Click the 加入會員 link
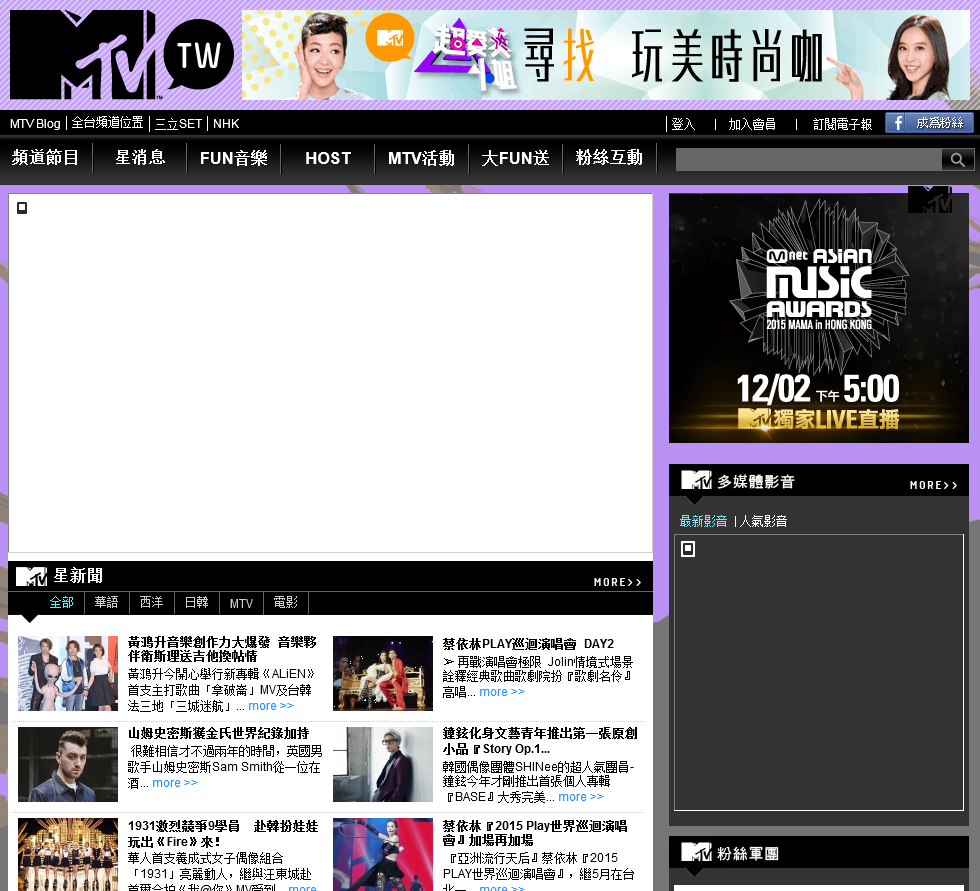This screenshot has width=980, height=891. point(752,124)
